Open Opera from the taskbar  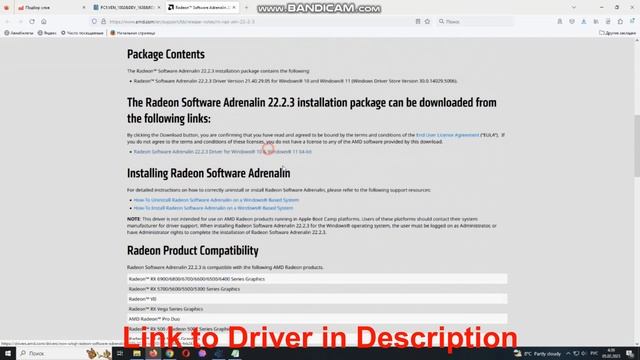click(x=186, y=353)
